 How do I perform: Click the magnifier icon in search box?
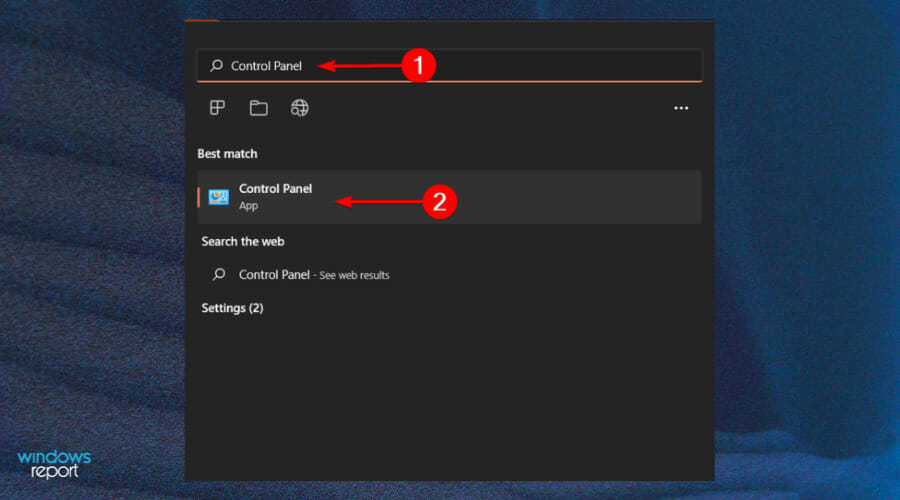pyautogui.click(x=216, y=66)
